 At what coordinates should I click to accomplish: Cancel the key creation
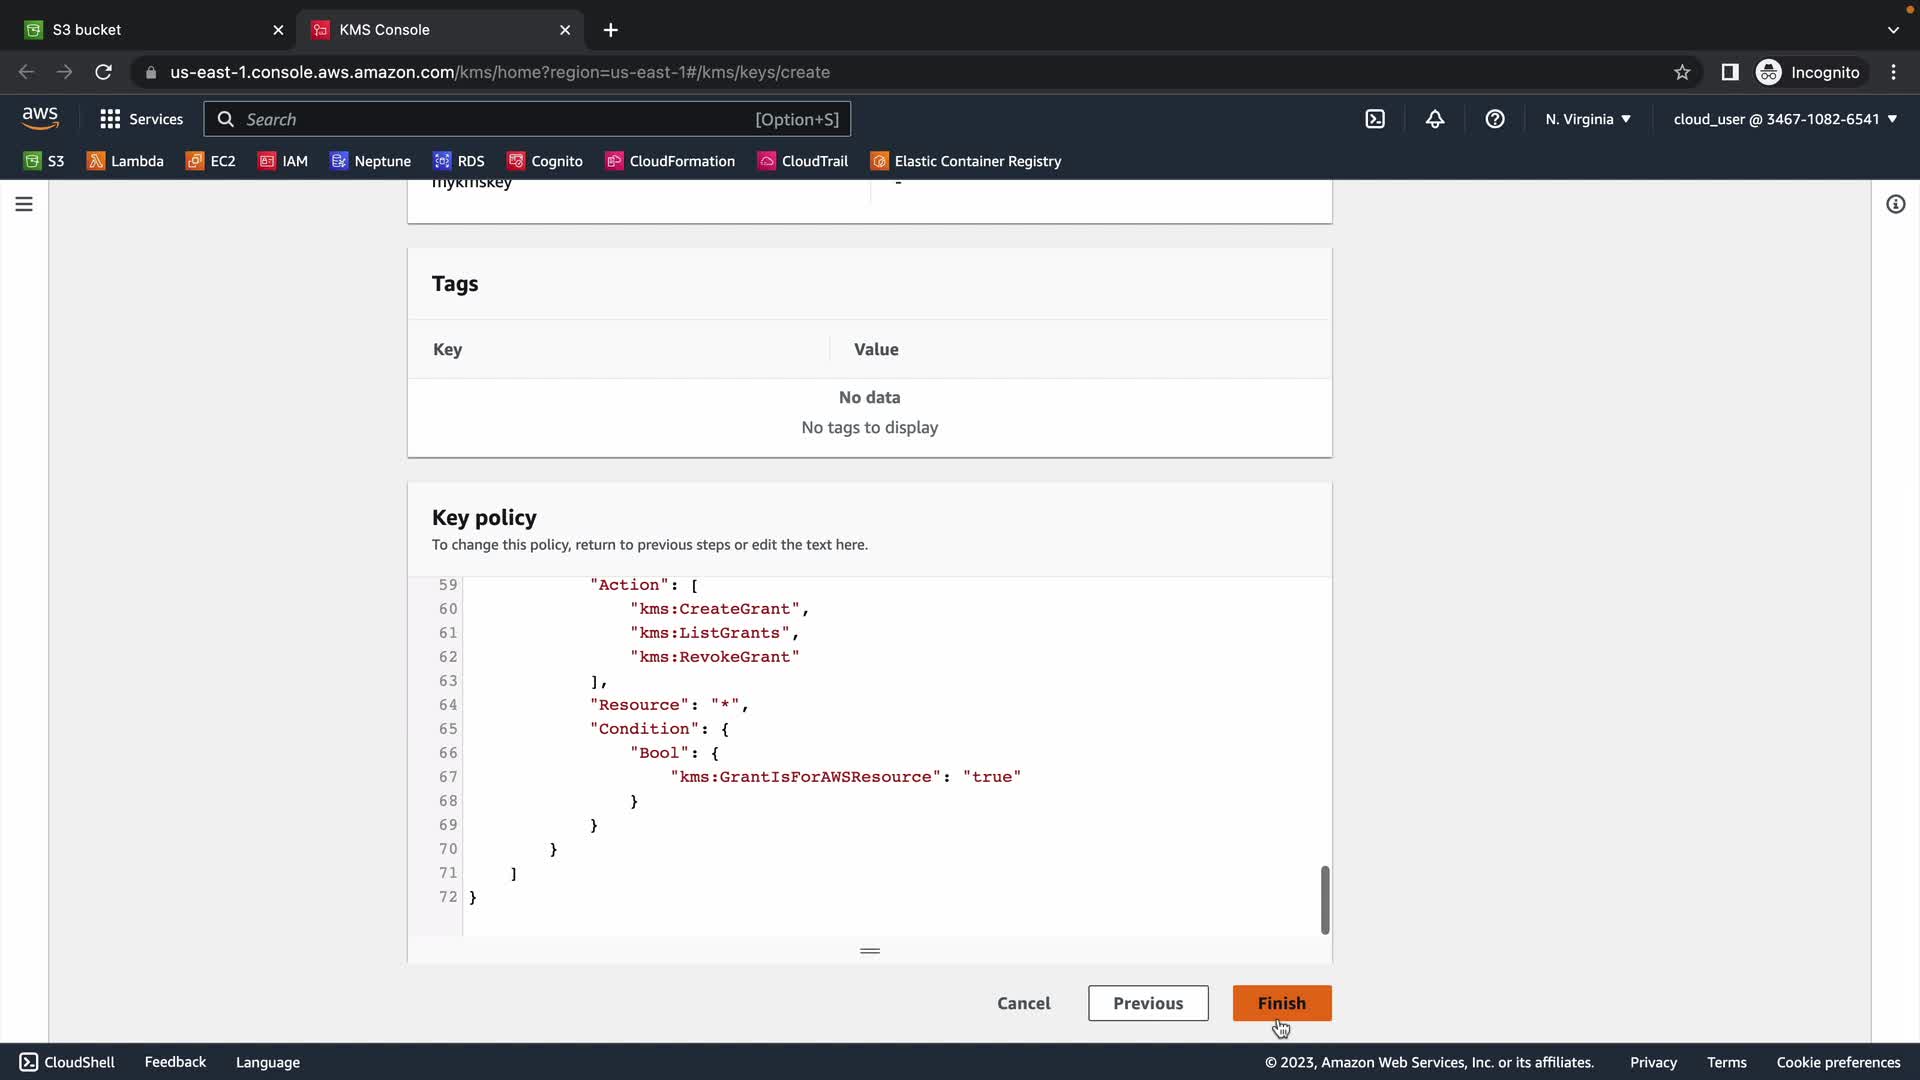click(x=1023, y=1003)
